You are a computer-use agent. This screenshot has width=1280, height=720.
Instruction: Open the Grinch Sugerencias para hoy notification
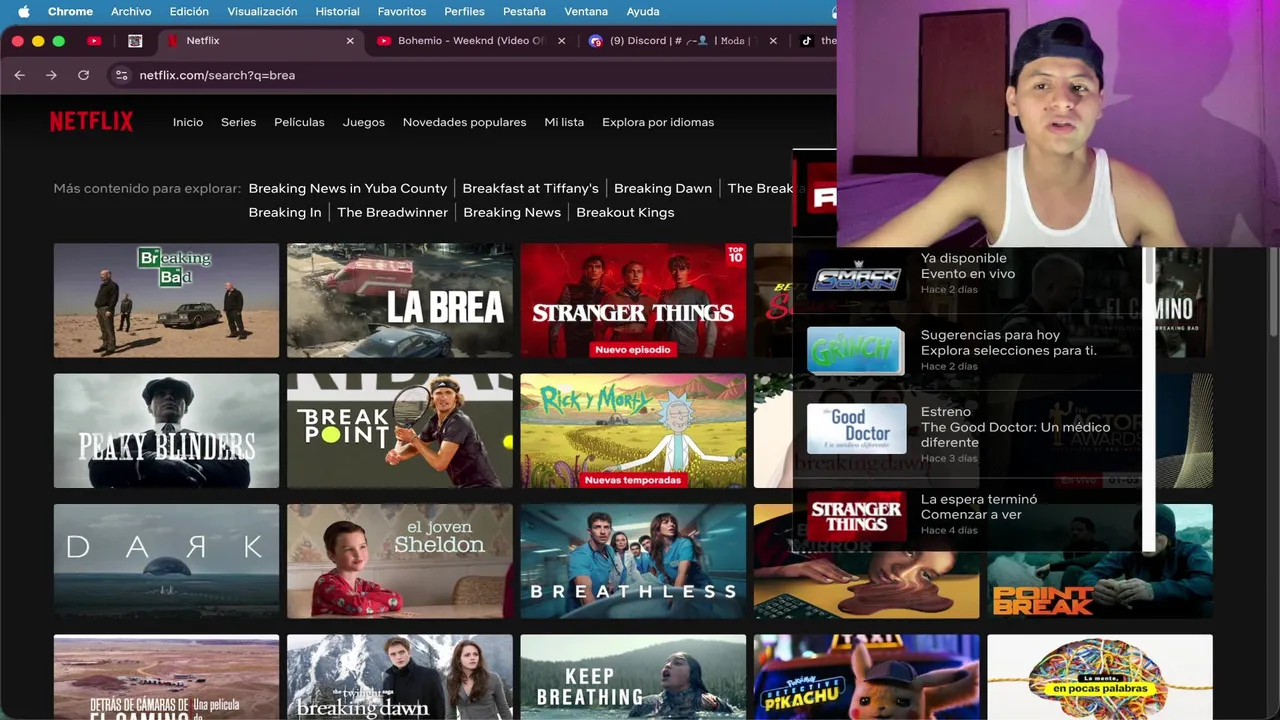click(x=968, y=350)
